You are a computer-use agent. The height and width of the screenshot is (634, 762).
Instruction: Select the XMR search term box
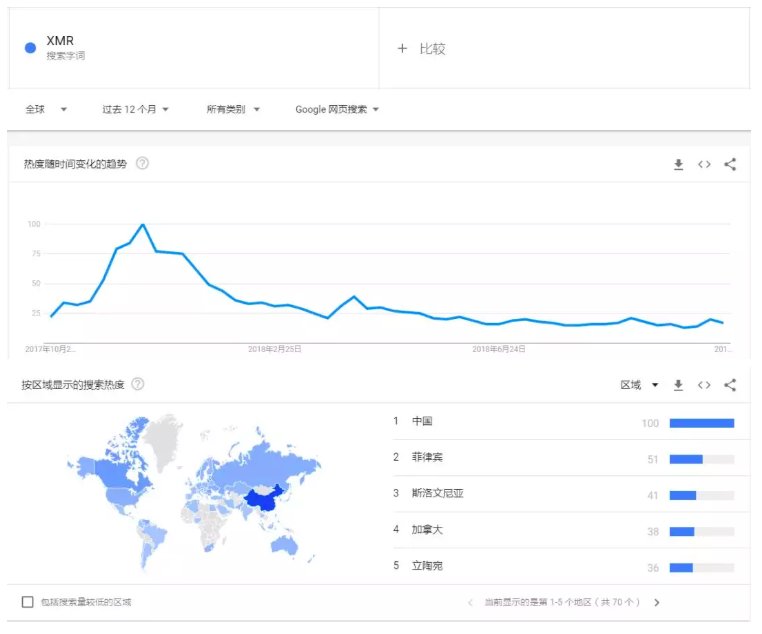tap(194, 48)
